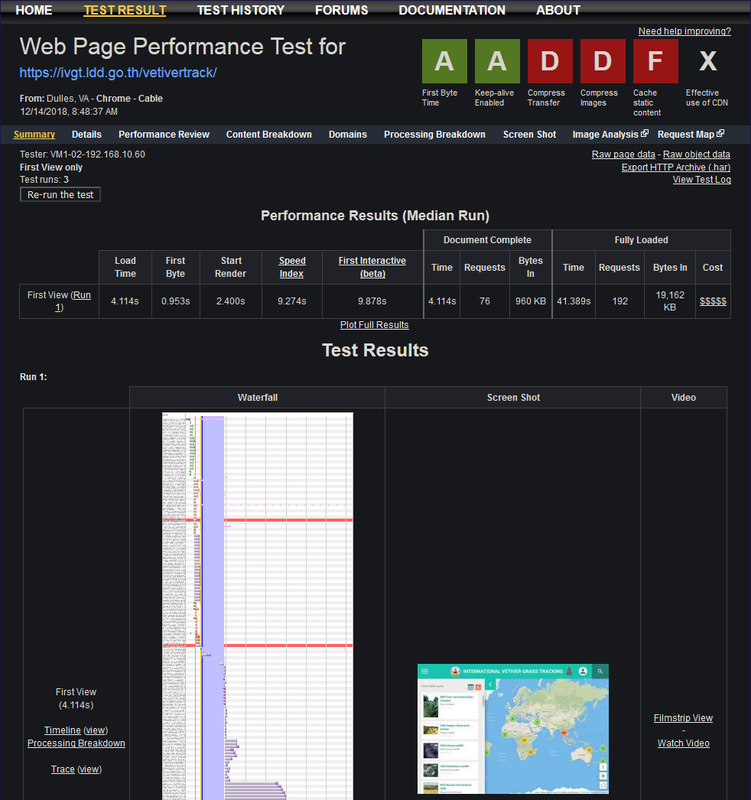This screenshot has height=800, width=751.
Task: Open the vetiver tracking map screenshot thumbnail
Action: pos(513,729)
